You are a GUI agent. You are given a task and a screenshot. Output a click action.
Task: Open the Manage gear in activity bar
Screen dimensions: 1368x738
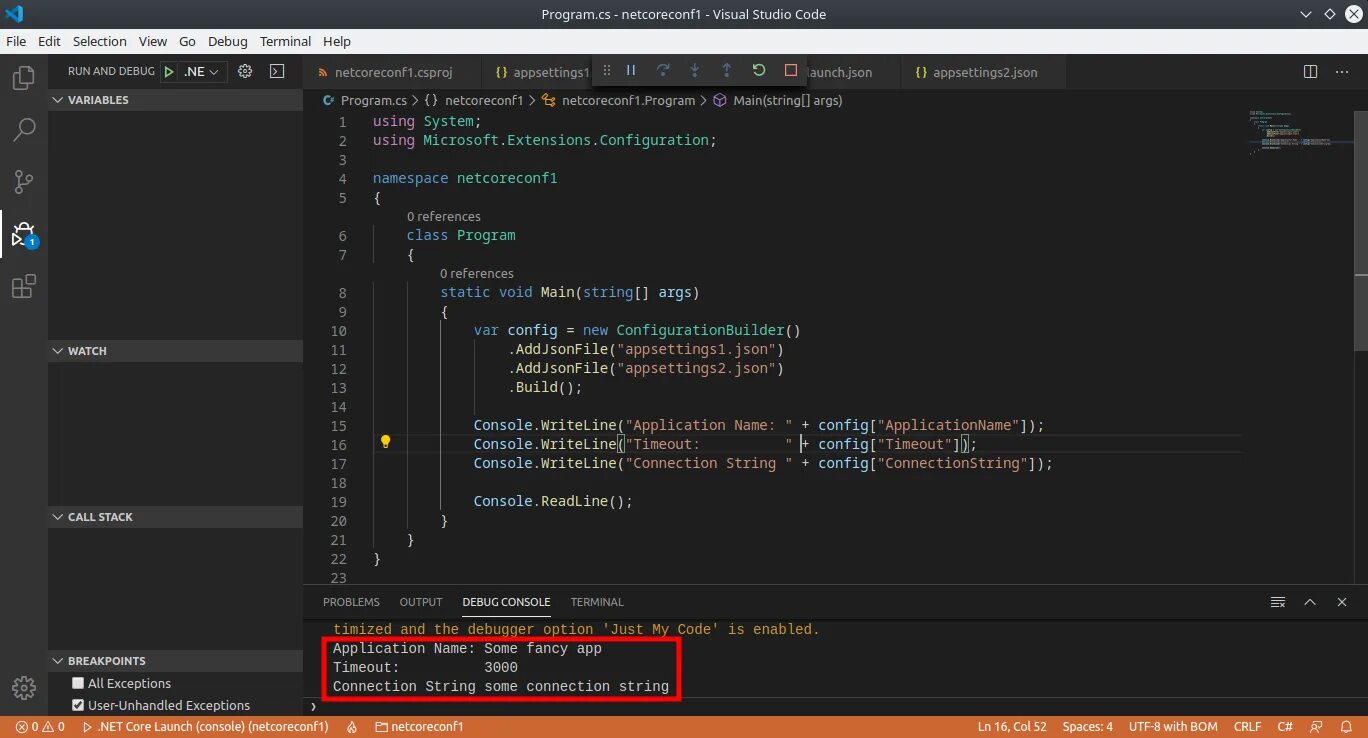pyautogui.click(x=24, y=688)
